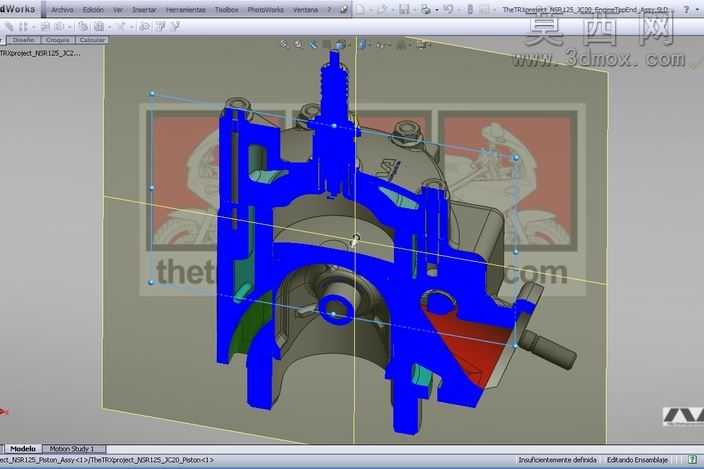Screen dimensions: 704x469
Task: Click the Undo arrow icon
Action: [449, 9]
